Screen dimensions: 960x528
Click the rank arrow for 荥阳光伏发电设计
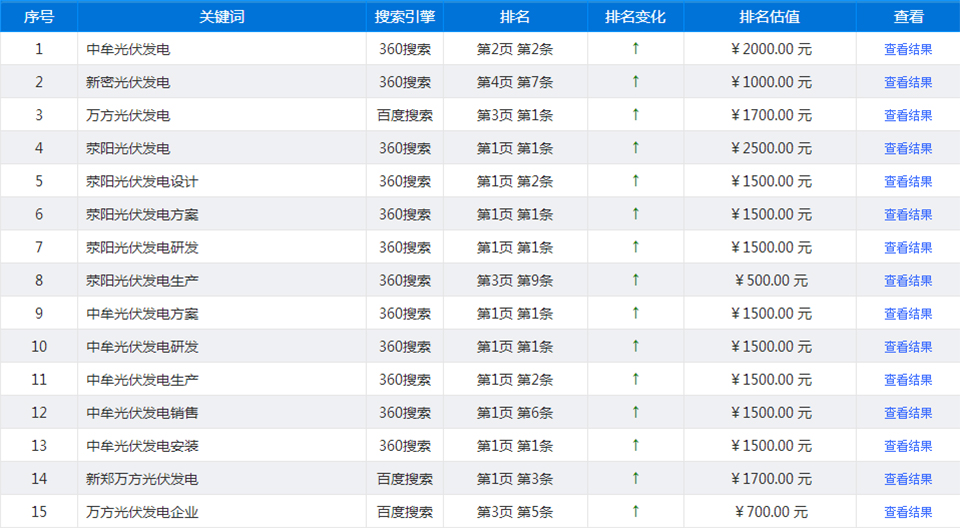636,181
